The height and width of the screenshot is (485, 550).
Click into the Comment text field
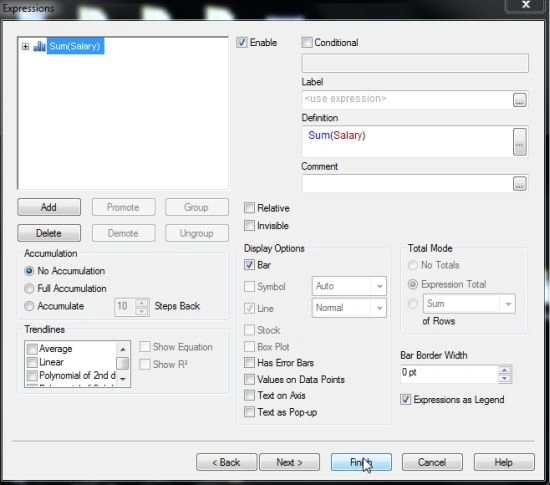point(407,183)
